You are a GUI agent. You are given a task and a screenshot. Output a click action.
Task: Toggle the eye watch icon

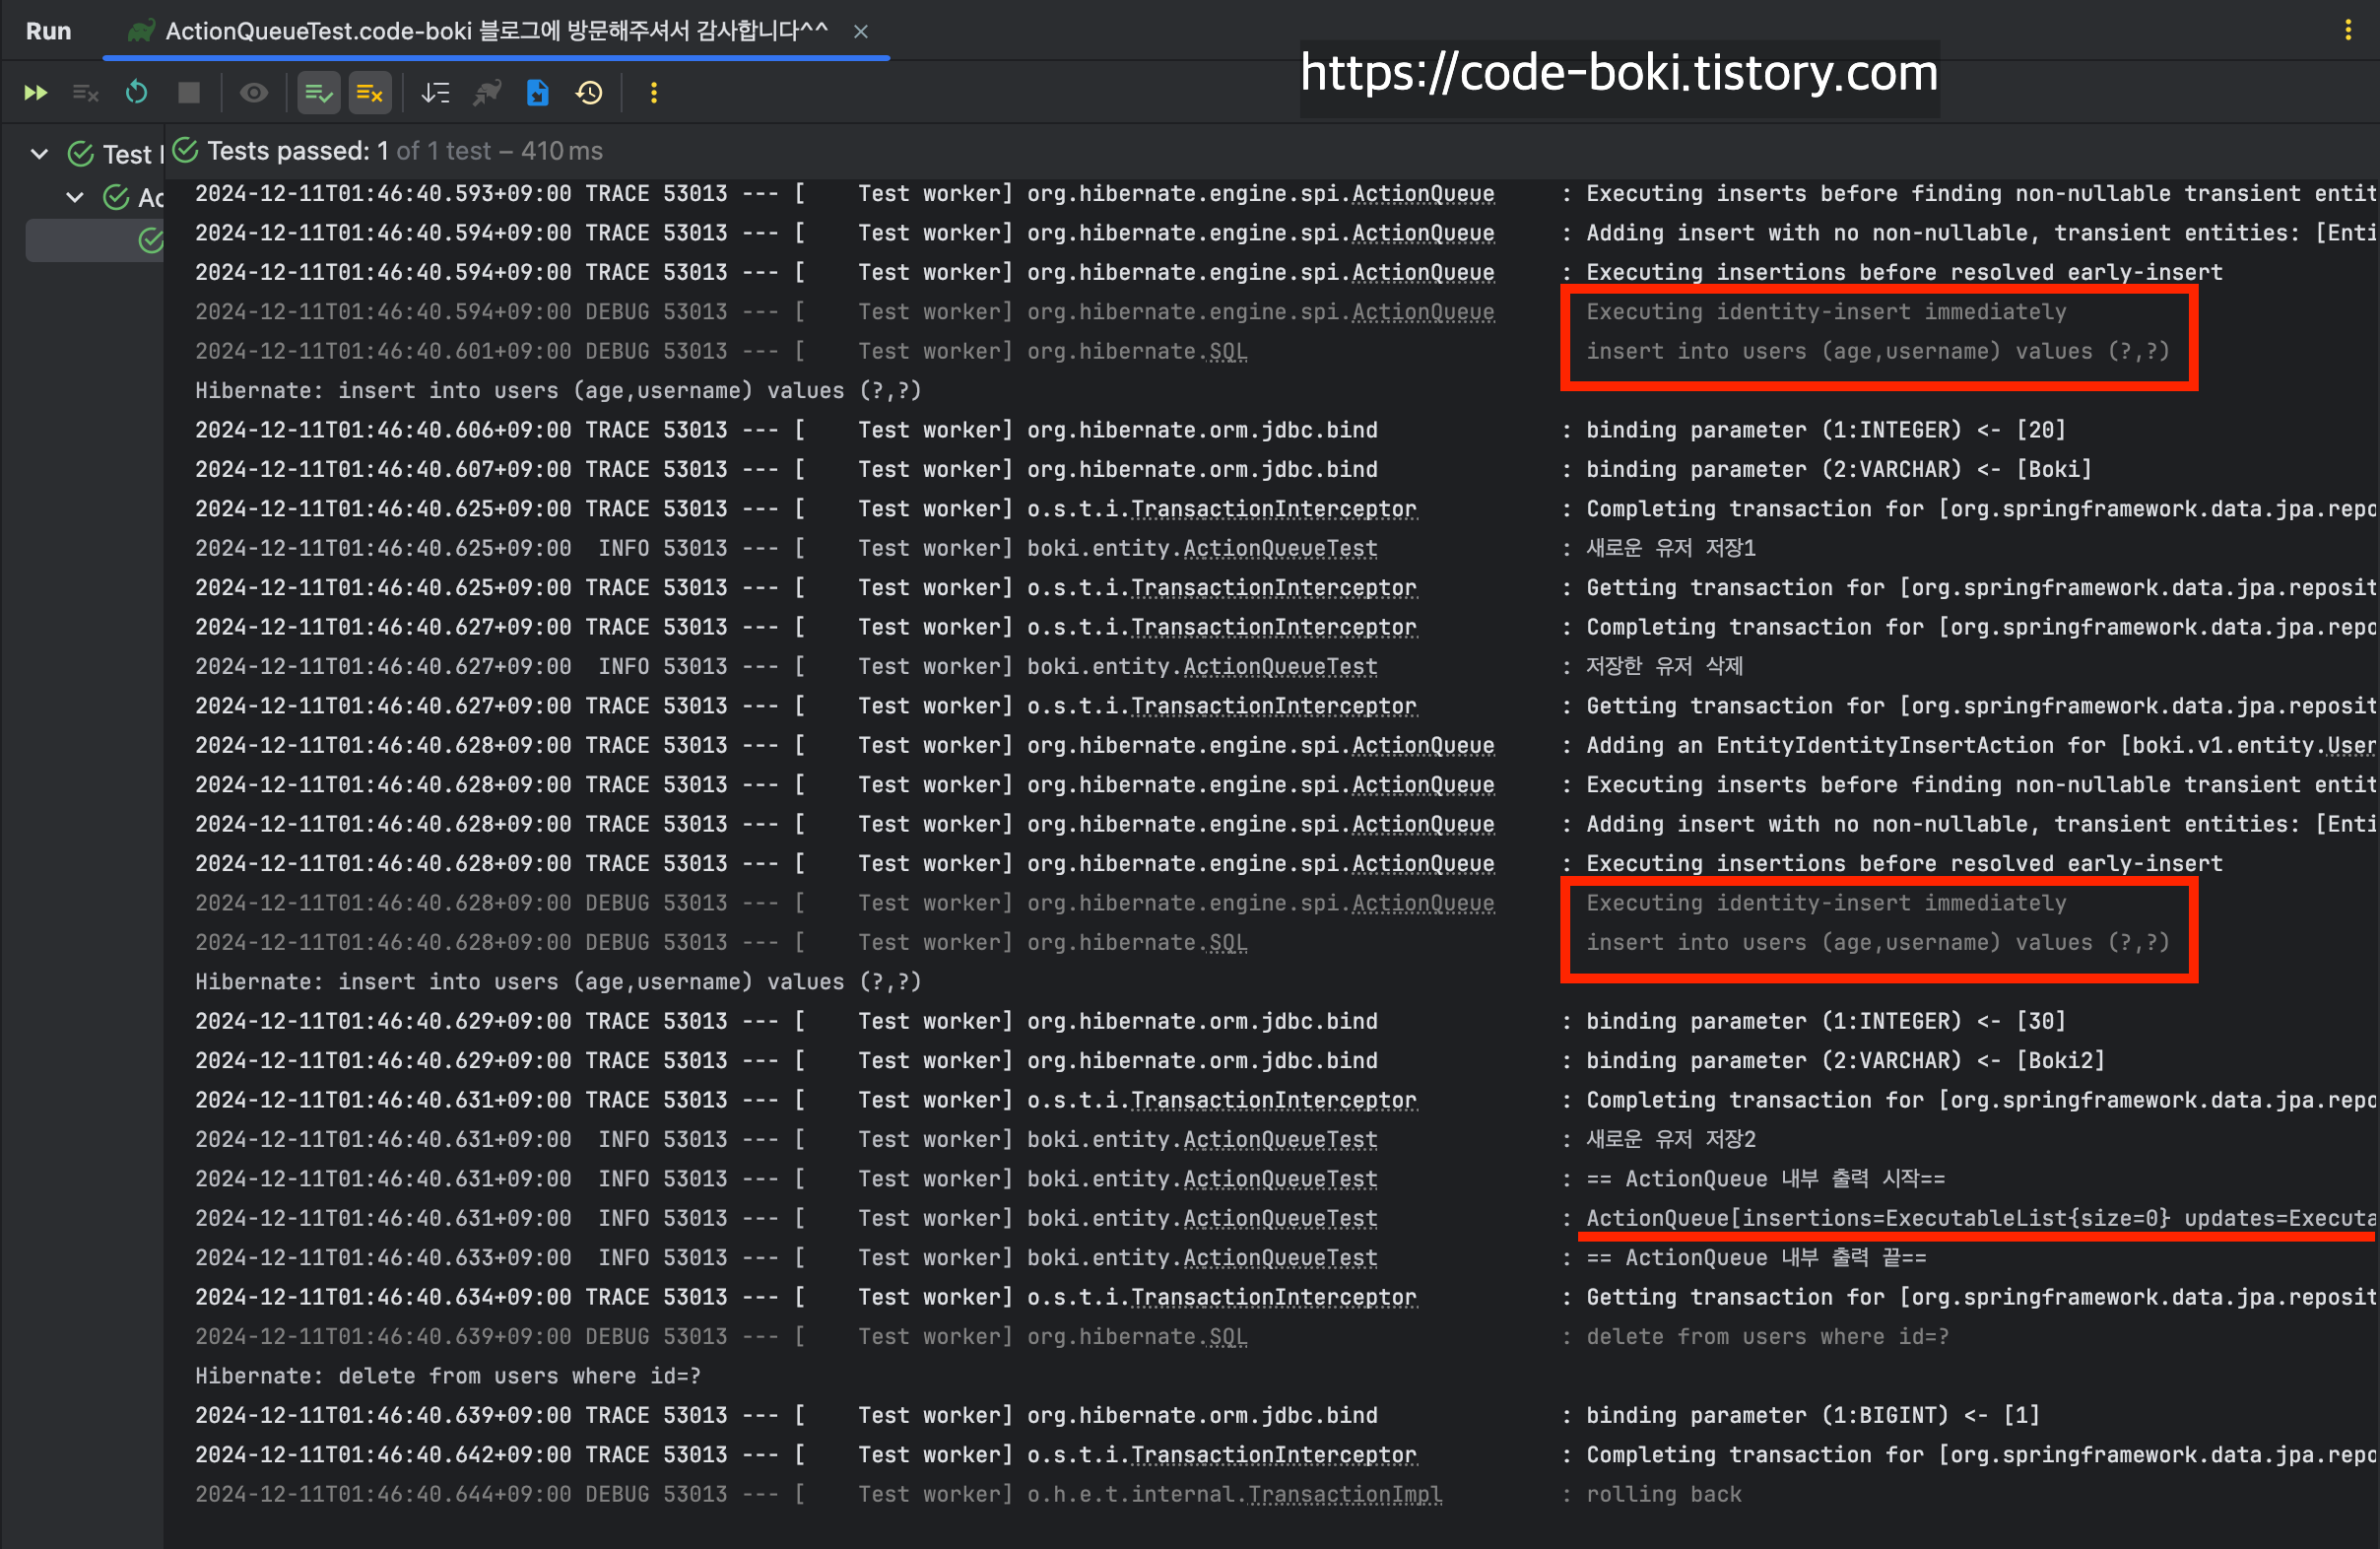254,93
